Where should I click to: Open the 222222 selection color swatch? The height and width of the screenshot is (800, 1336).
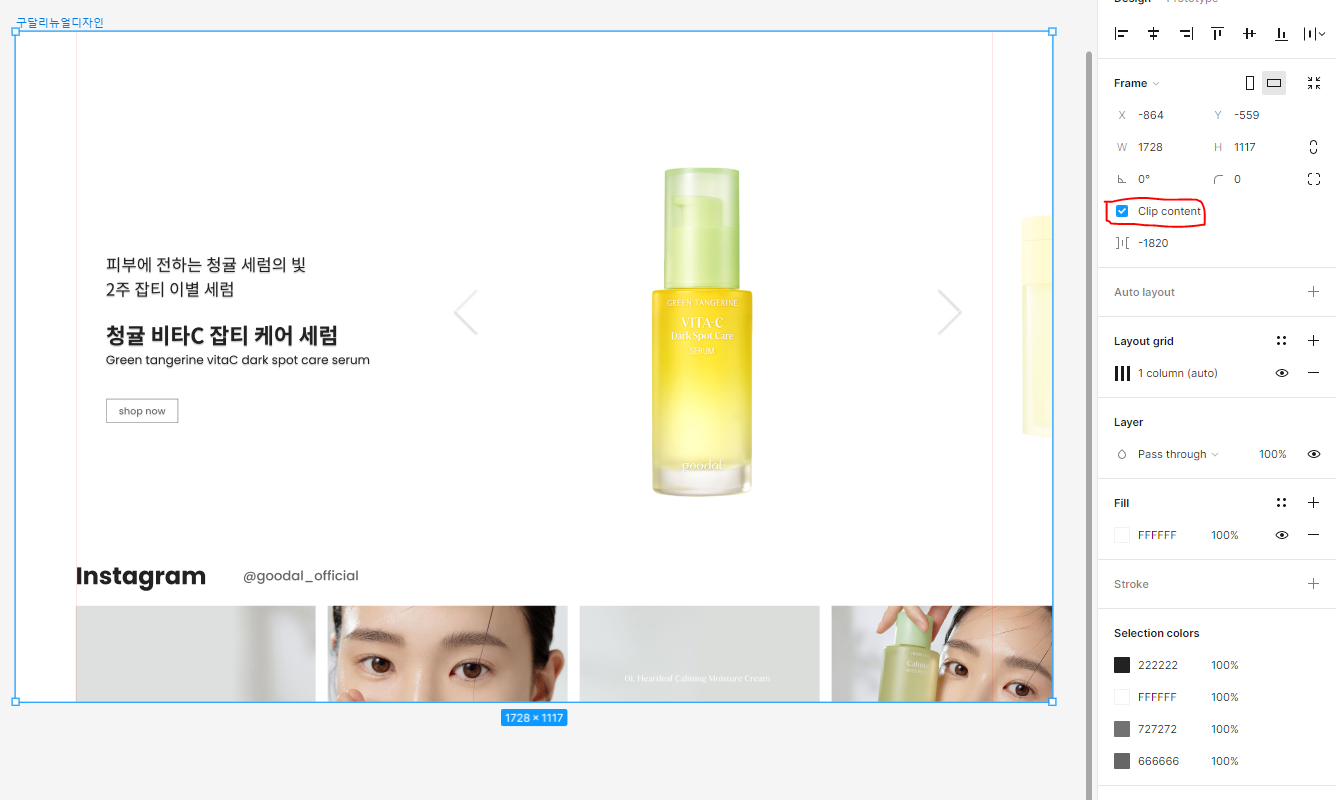1122,665
